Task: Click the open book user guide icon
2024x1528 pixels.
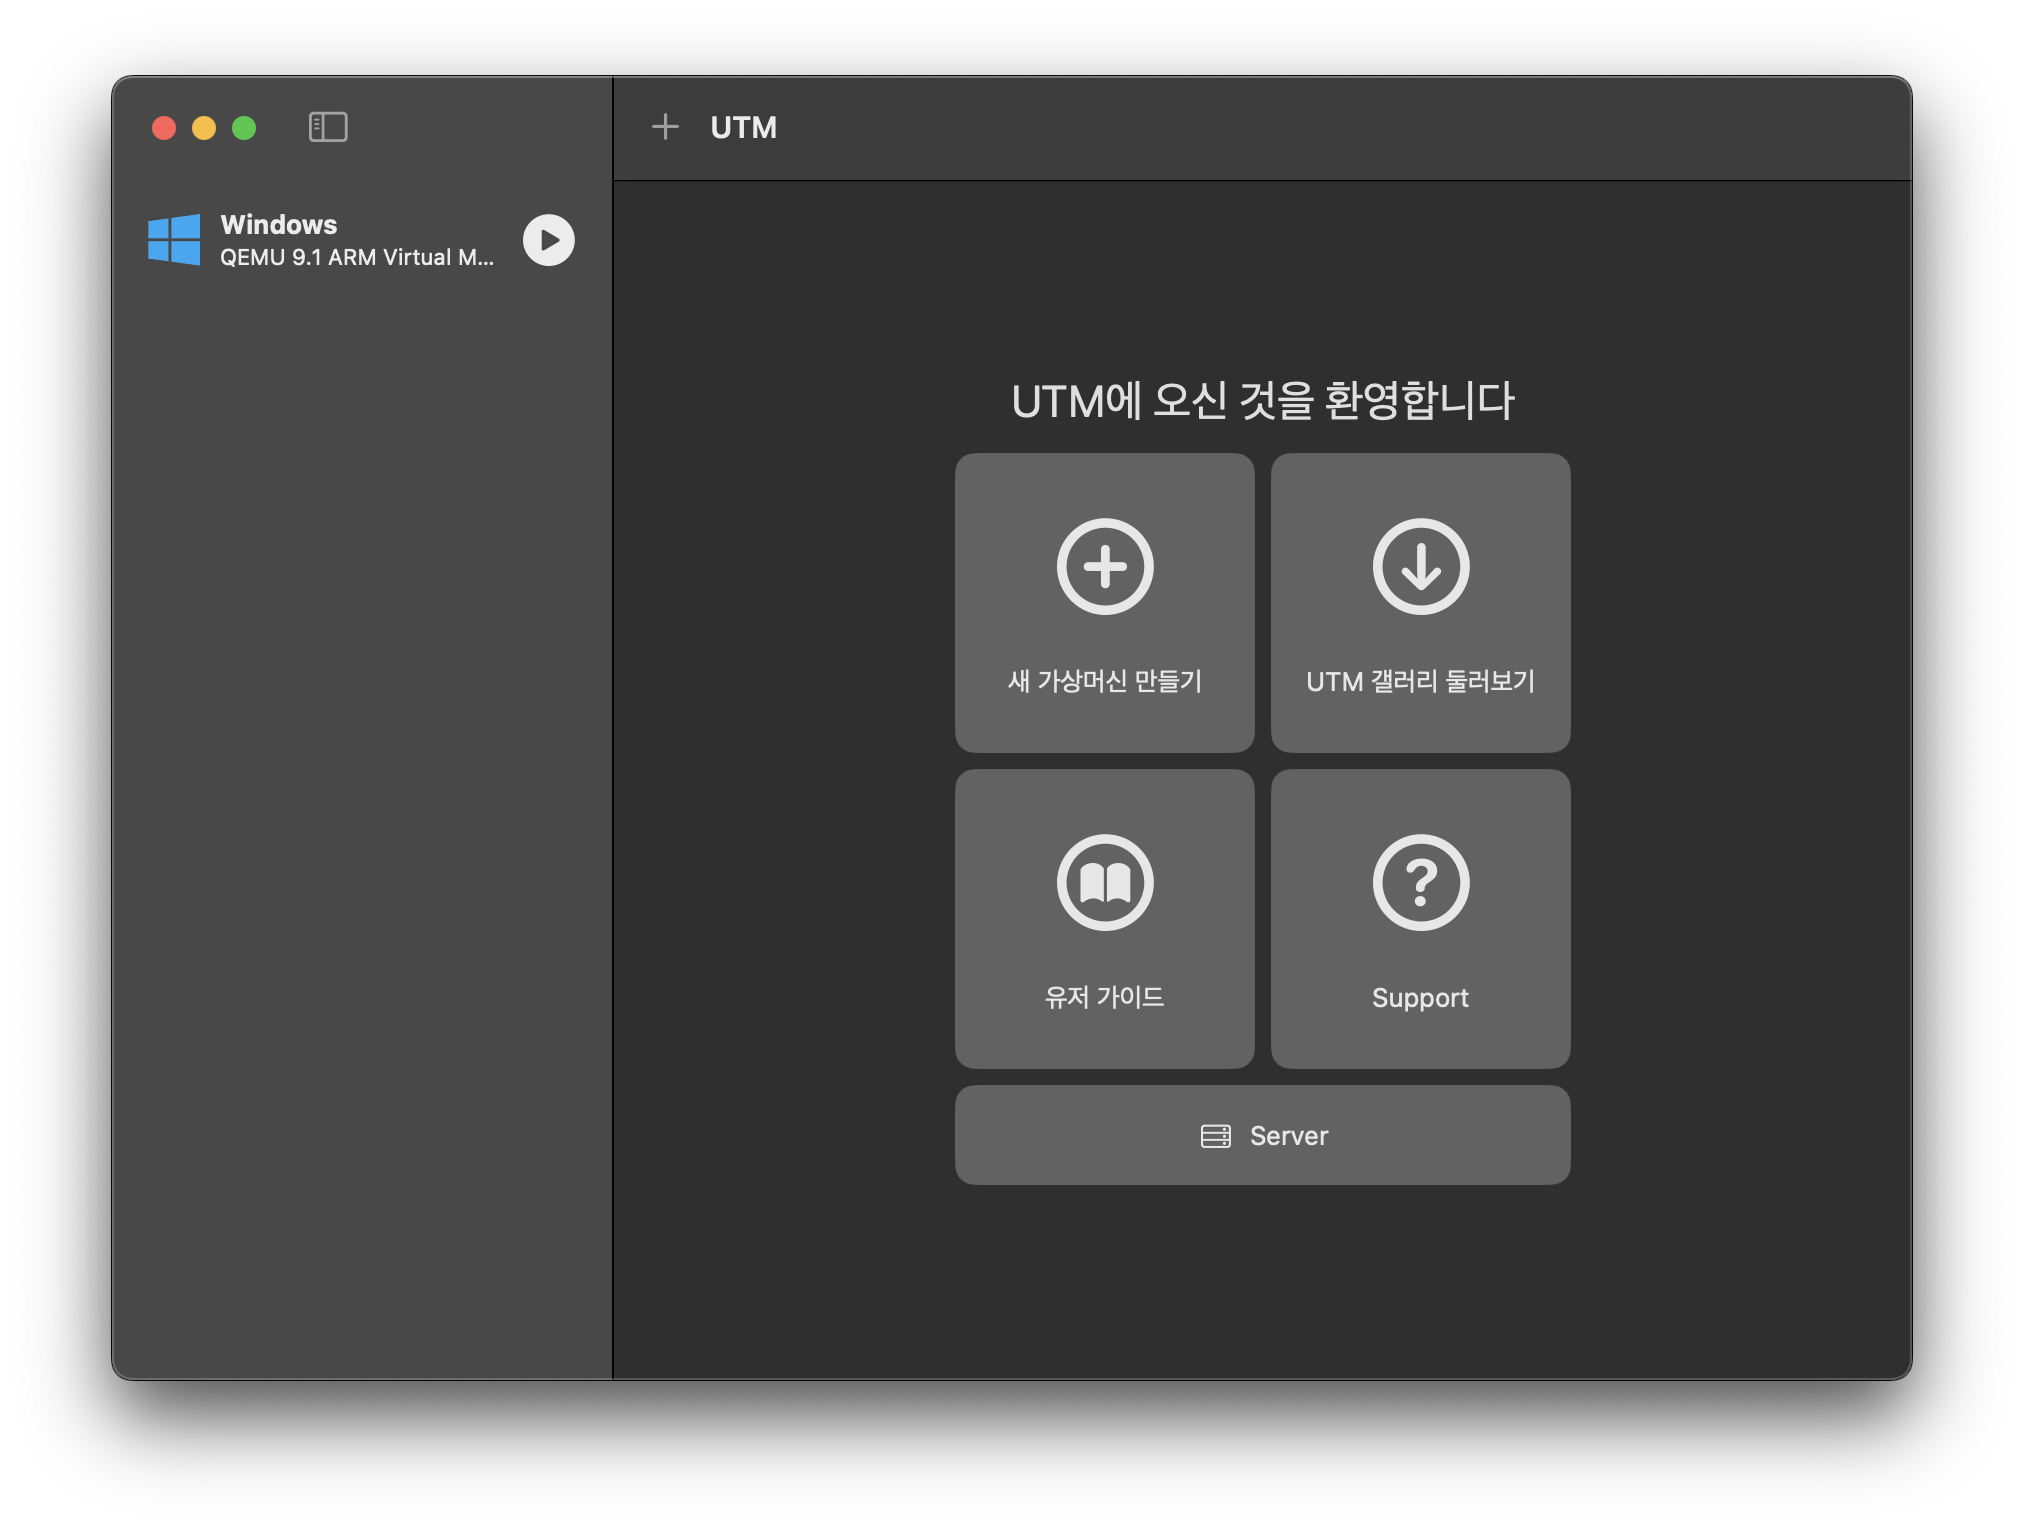Action: point(1105,882)
